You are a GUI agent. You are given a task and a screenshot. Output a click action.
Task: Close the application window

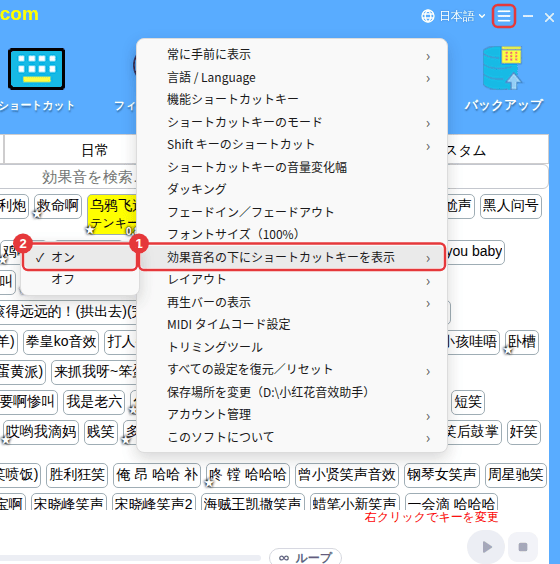coord(549,17)
